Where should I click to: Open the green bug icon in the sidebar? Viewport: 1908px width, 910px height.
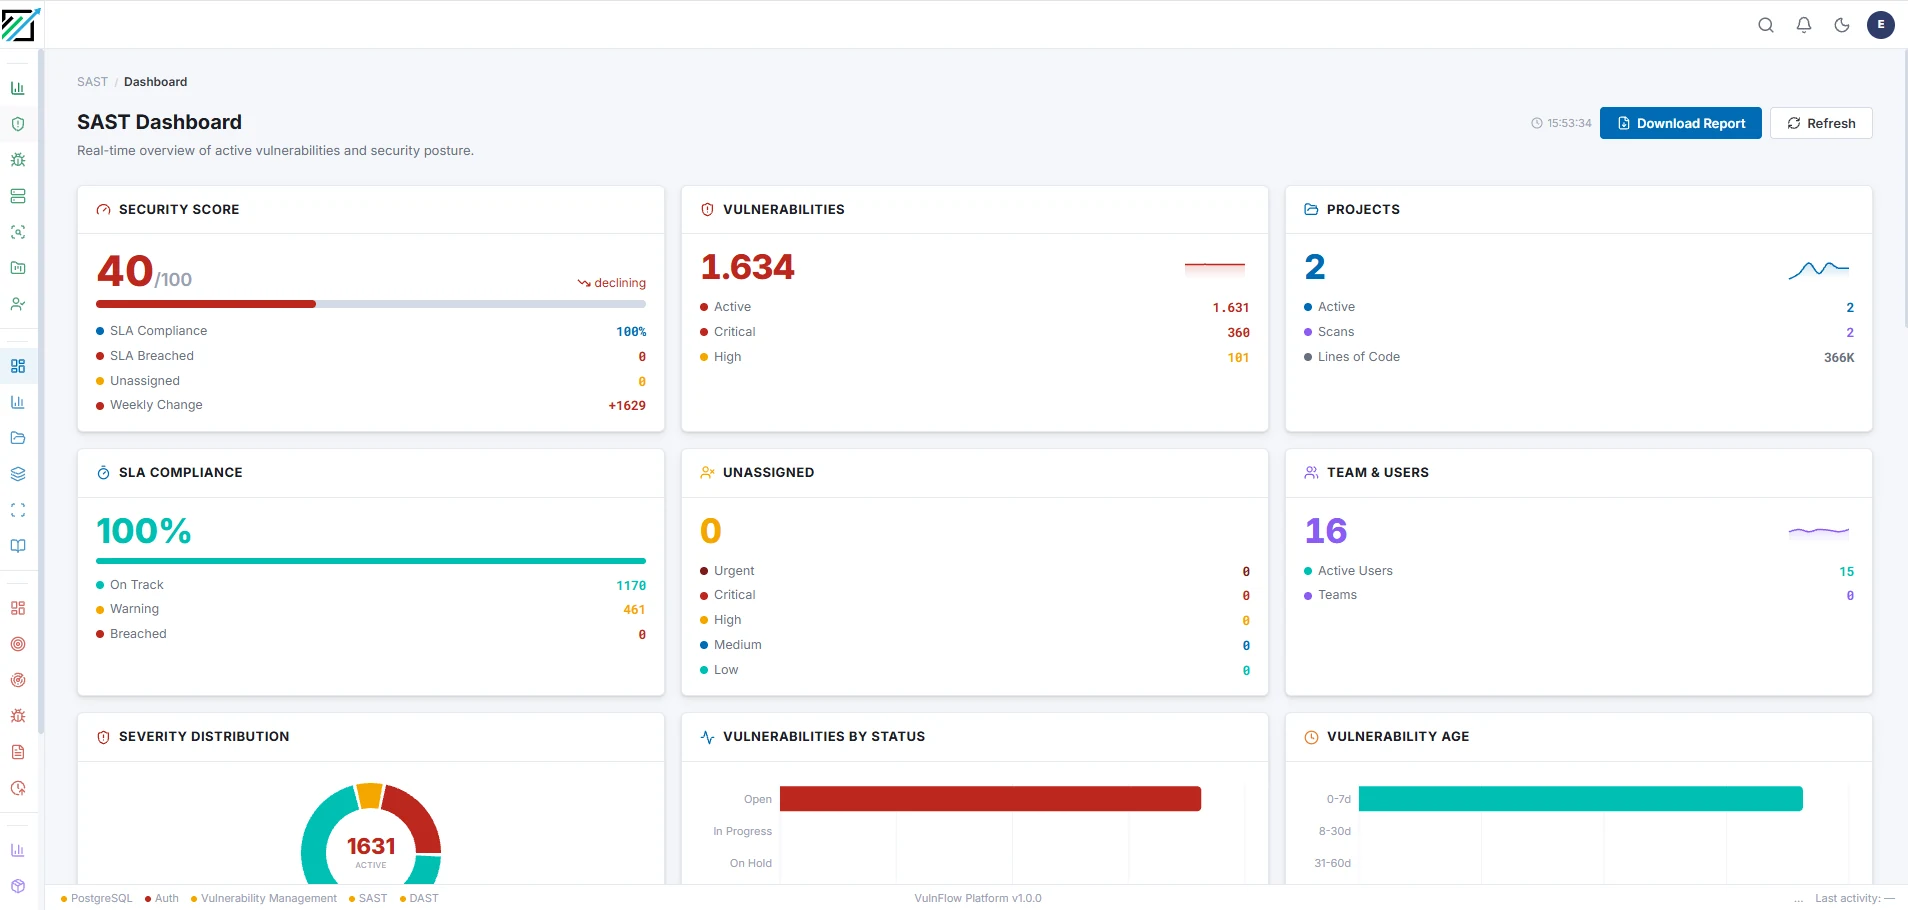[18, 160]
